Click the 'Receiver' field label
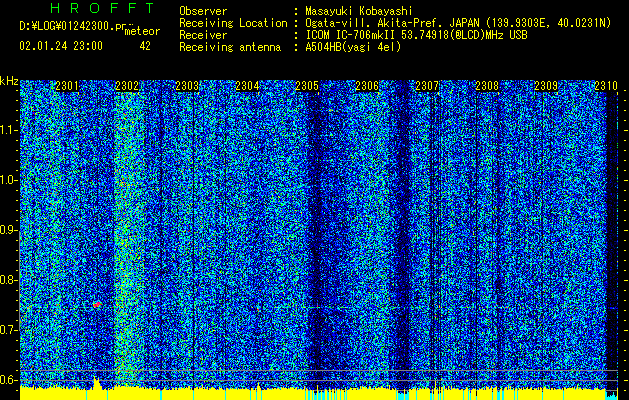Viewport: 629px width, 400px height. [x=203, y=35]
